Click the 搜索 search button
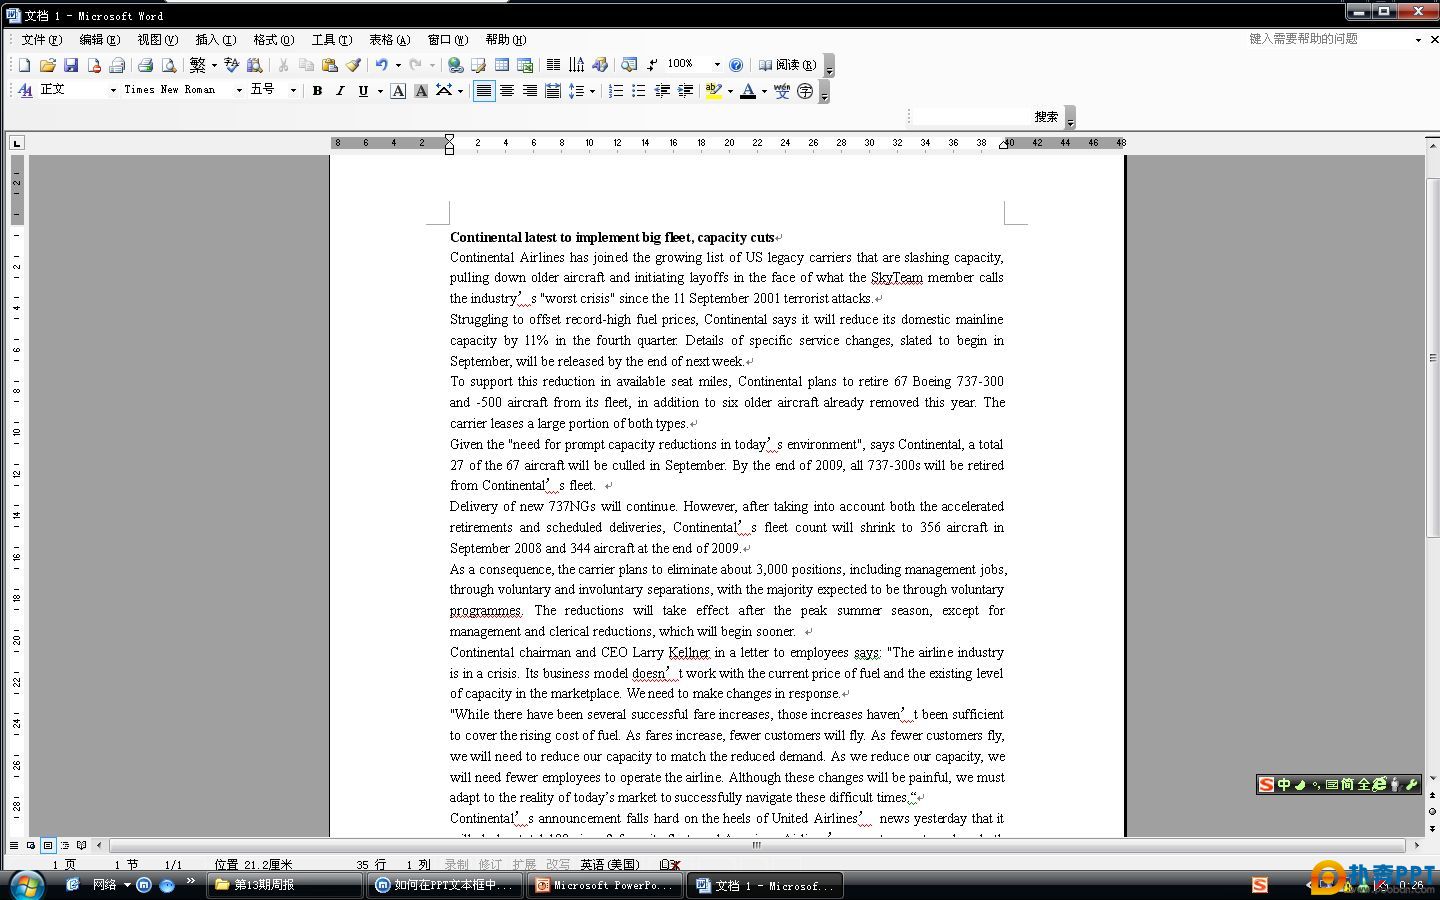The image size is (1440, 900). pyautogui.click(x=1046, y=117)
